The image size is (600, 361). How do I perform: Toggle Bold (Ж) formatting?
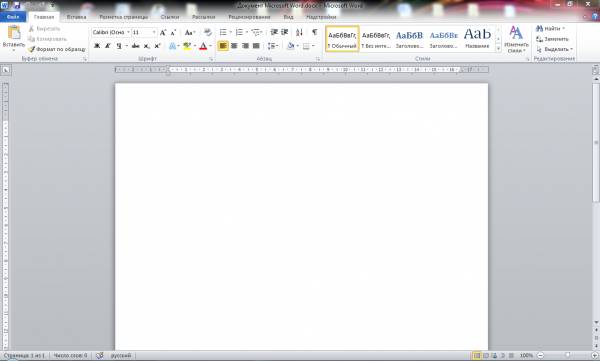(x=97, y=46)
